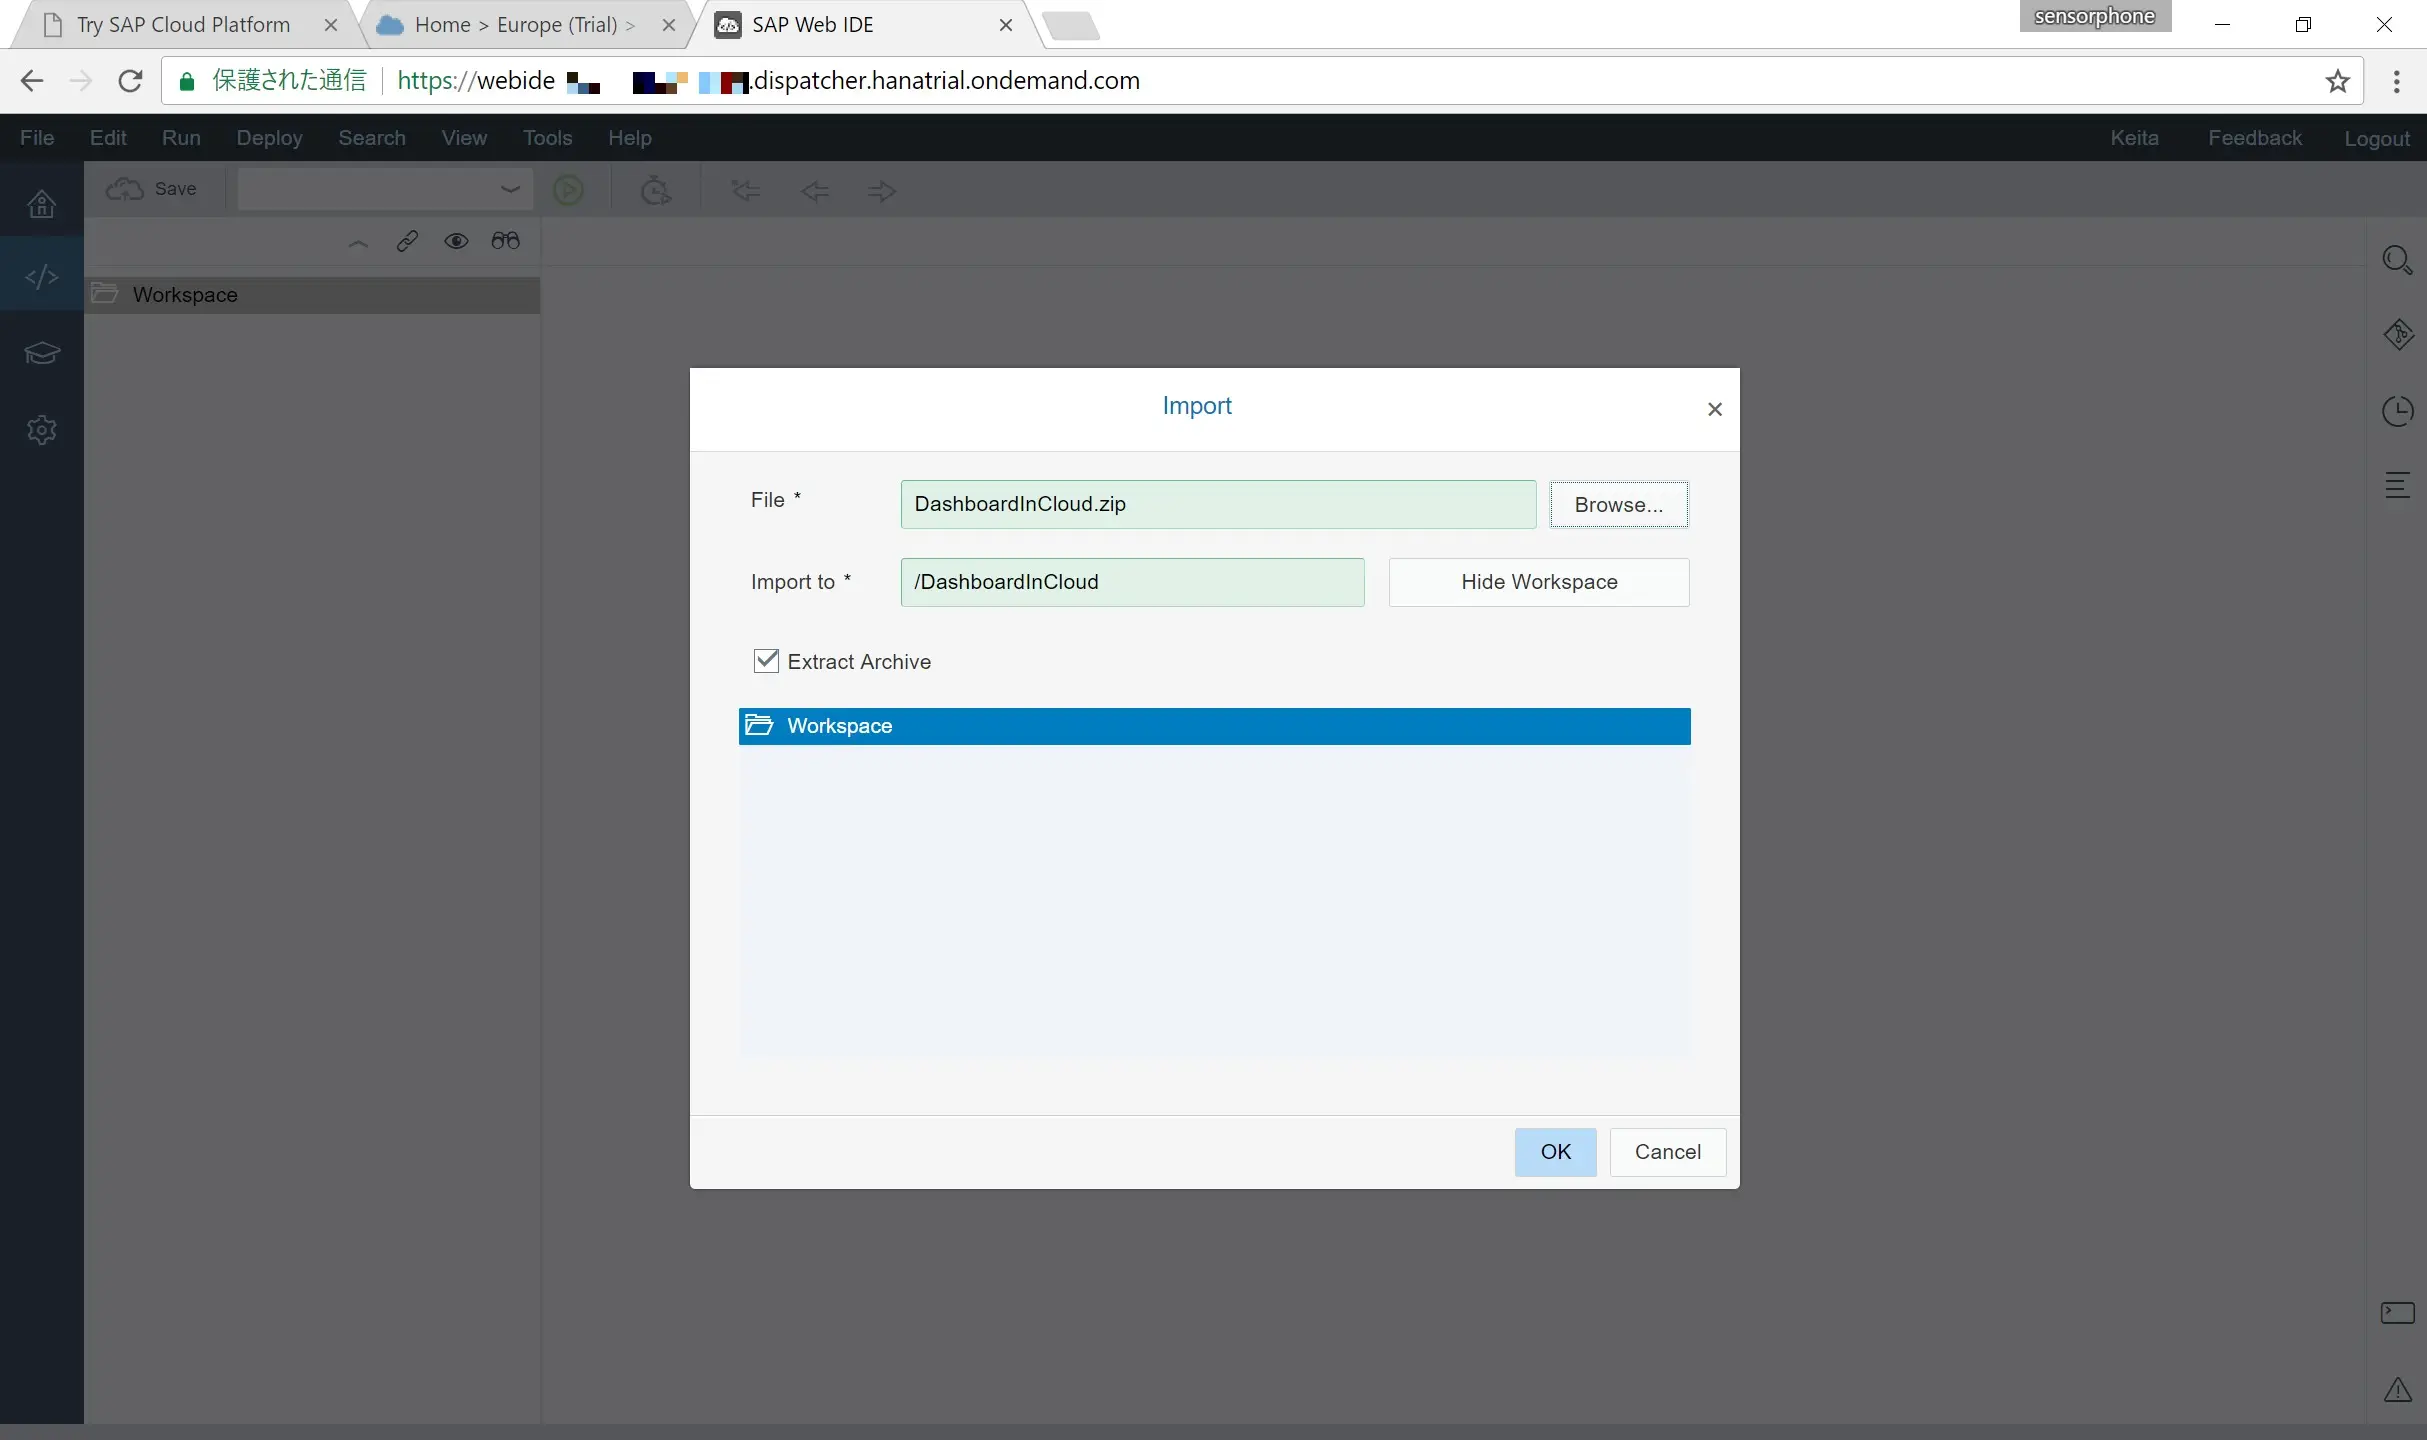Open the Git pane icon

pos(2398,334)
